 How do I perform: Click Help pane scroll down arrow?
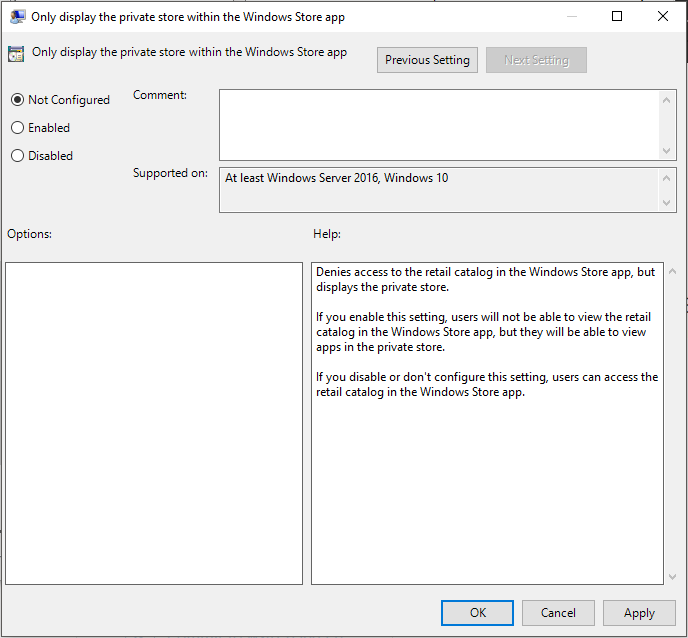(672, 577)
